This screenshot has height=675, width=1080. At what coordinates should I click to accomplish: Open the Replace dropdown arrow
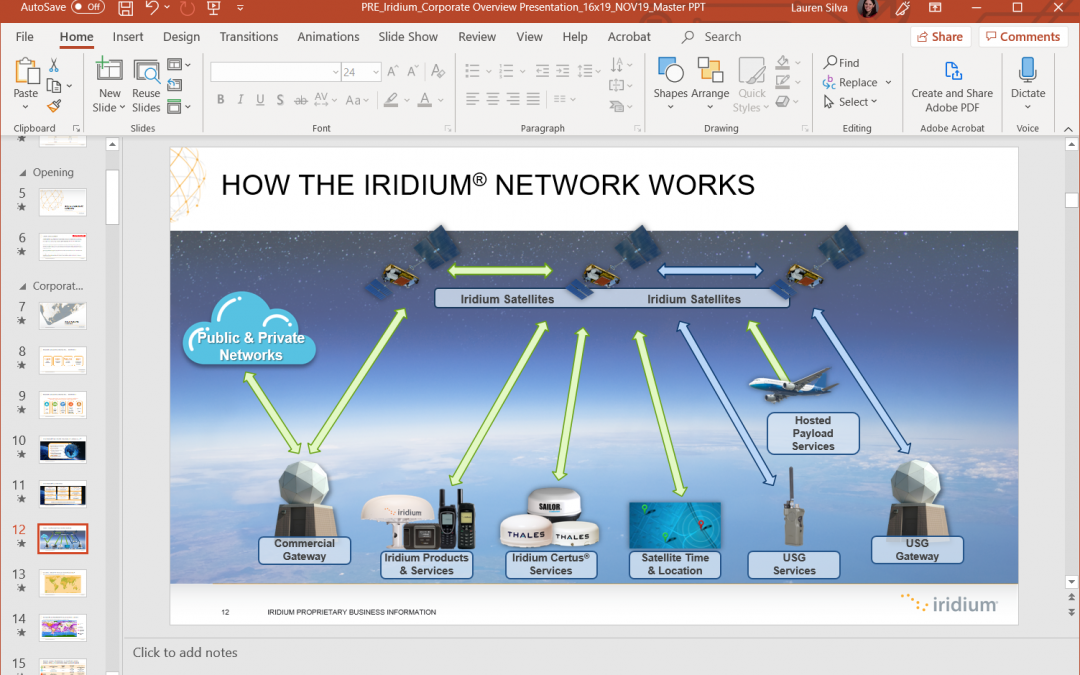pyautogui.click(x=889, y=82)
